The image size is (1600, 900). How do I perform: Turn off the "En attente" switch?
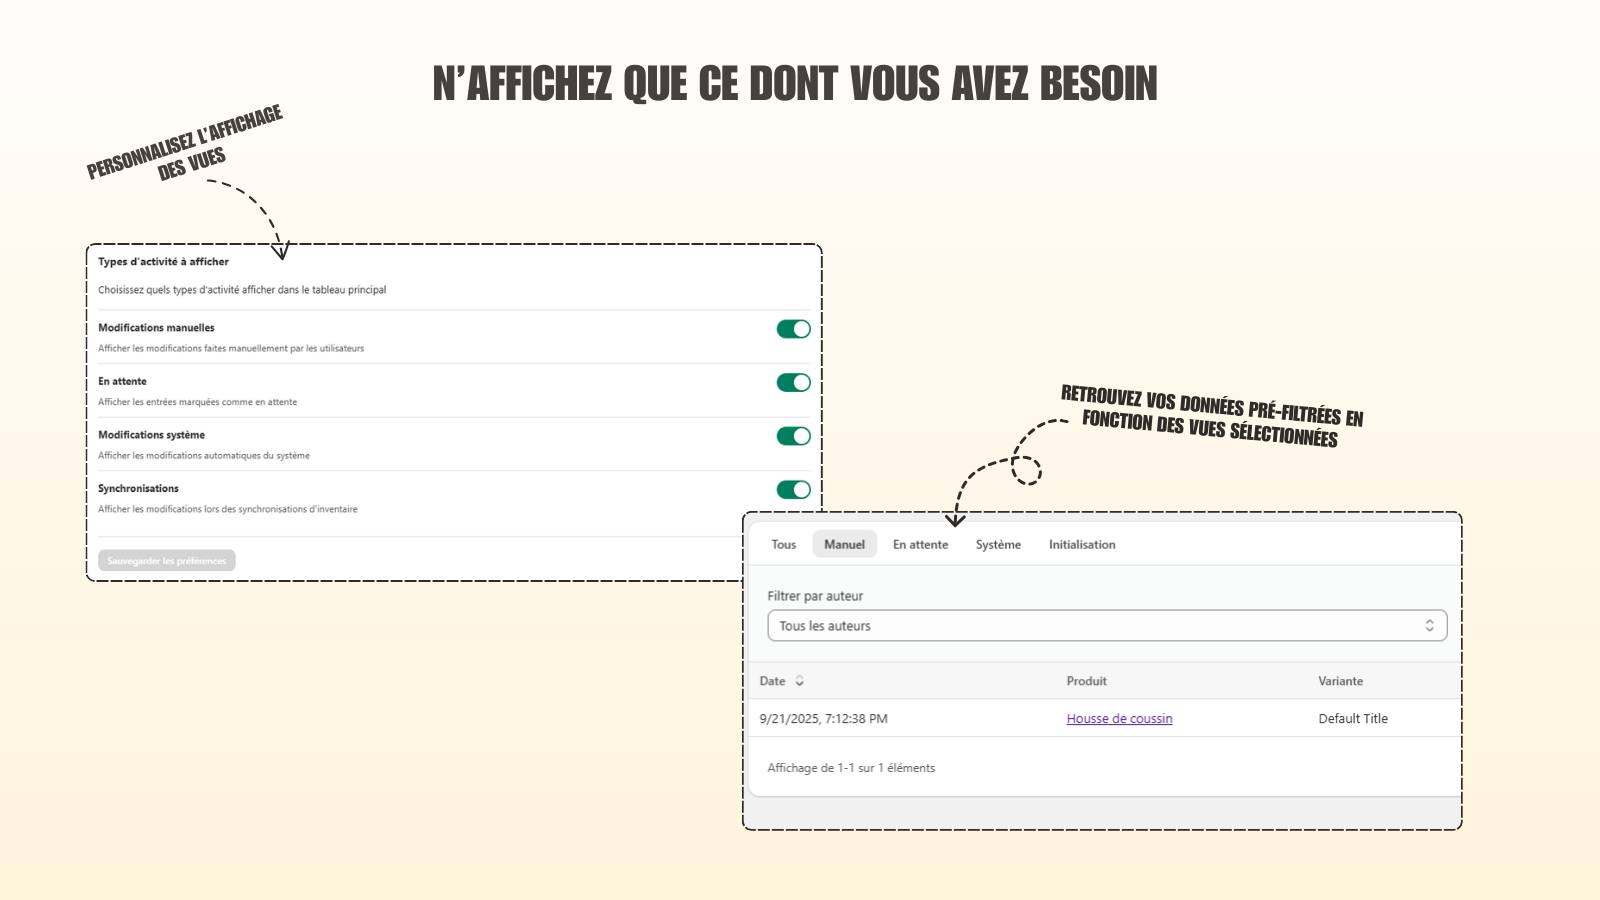[792, 382]
